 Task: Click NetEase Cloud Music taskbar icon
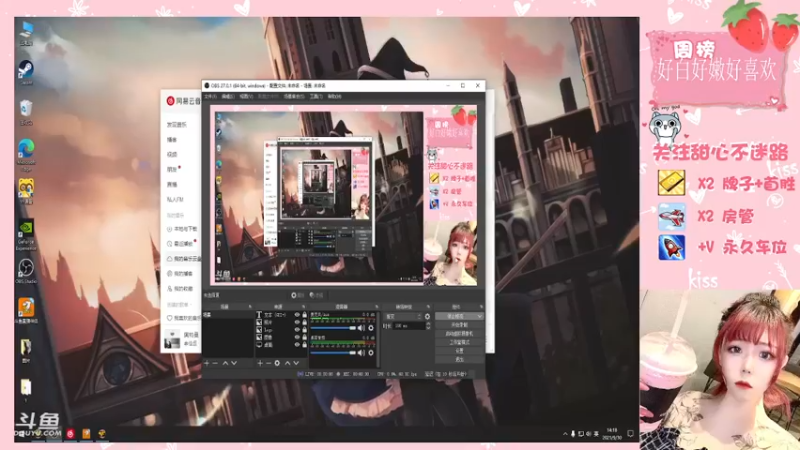pyautogui.click(x=70, y=434)
